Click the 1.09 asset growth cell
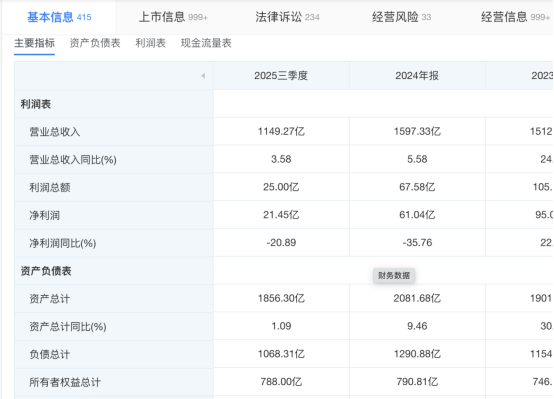 tap(281, 326)
